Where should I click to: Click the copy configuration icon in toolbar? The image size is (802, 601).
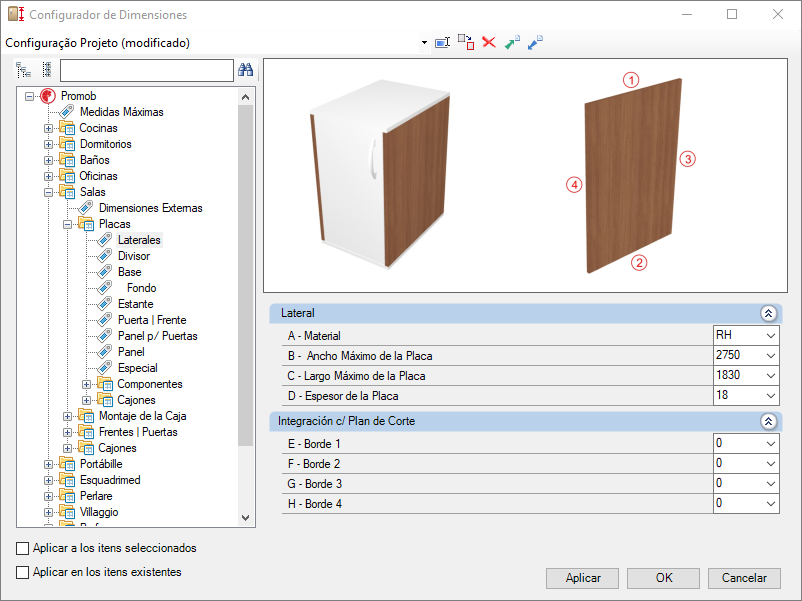point(466,42)
